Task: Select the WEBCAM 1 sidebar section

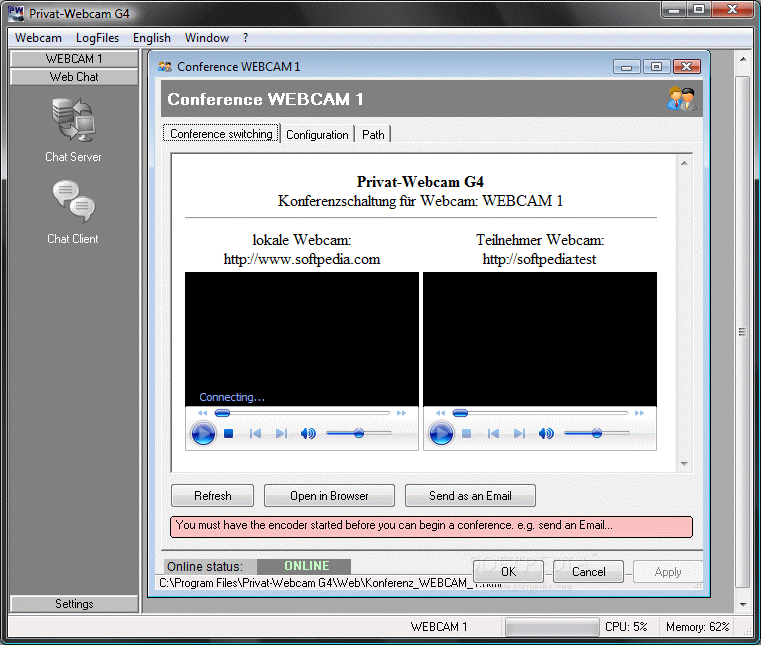Action: [74, 59]
